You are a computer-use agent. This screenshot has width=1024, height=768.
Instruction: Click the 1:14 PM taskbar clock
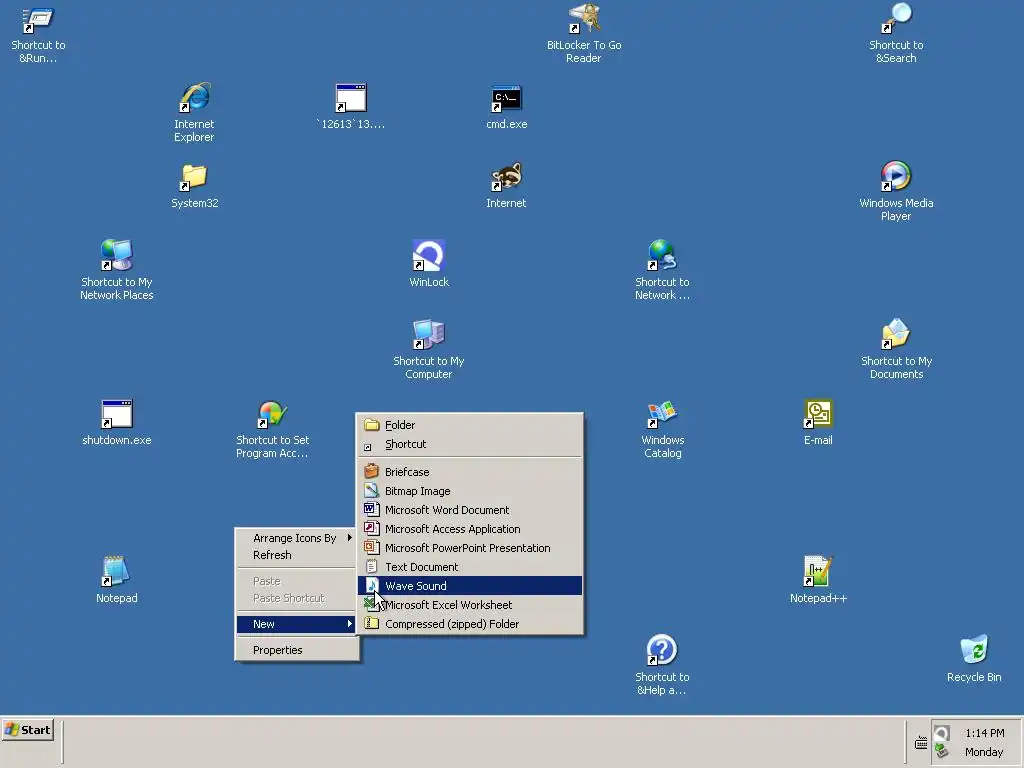tap(984, 733)
